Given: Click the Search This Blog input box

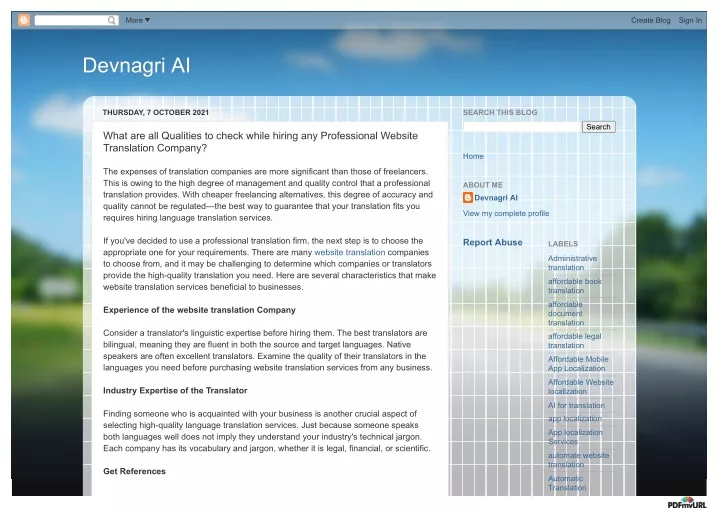Looking at the screenshot, I should tap(522, 127).
